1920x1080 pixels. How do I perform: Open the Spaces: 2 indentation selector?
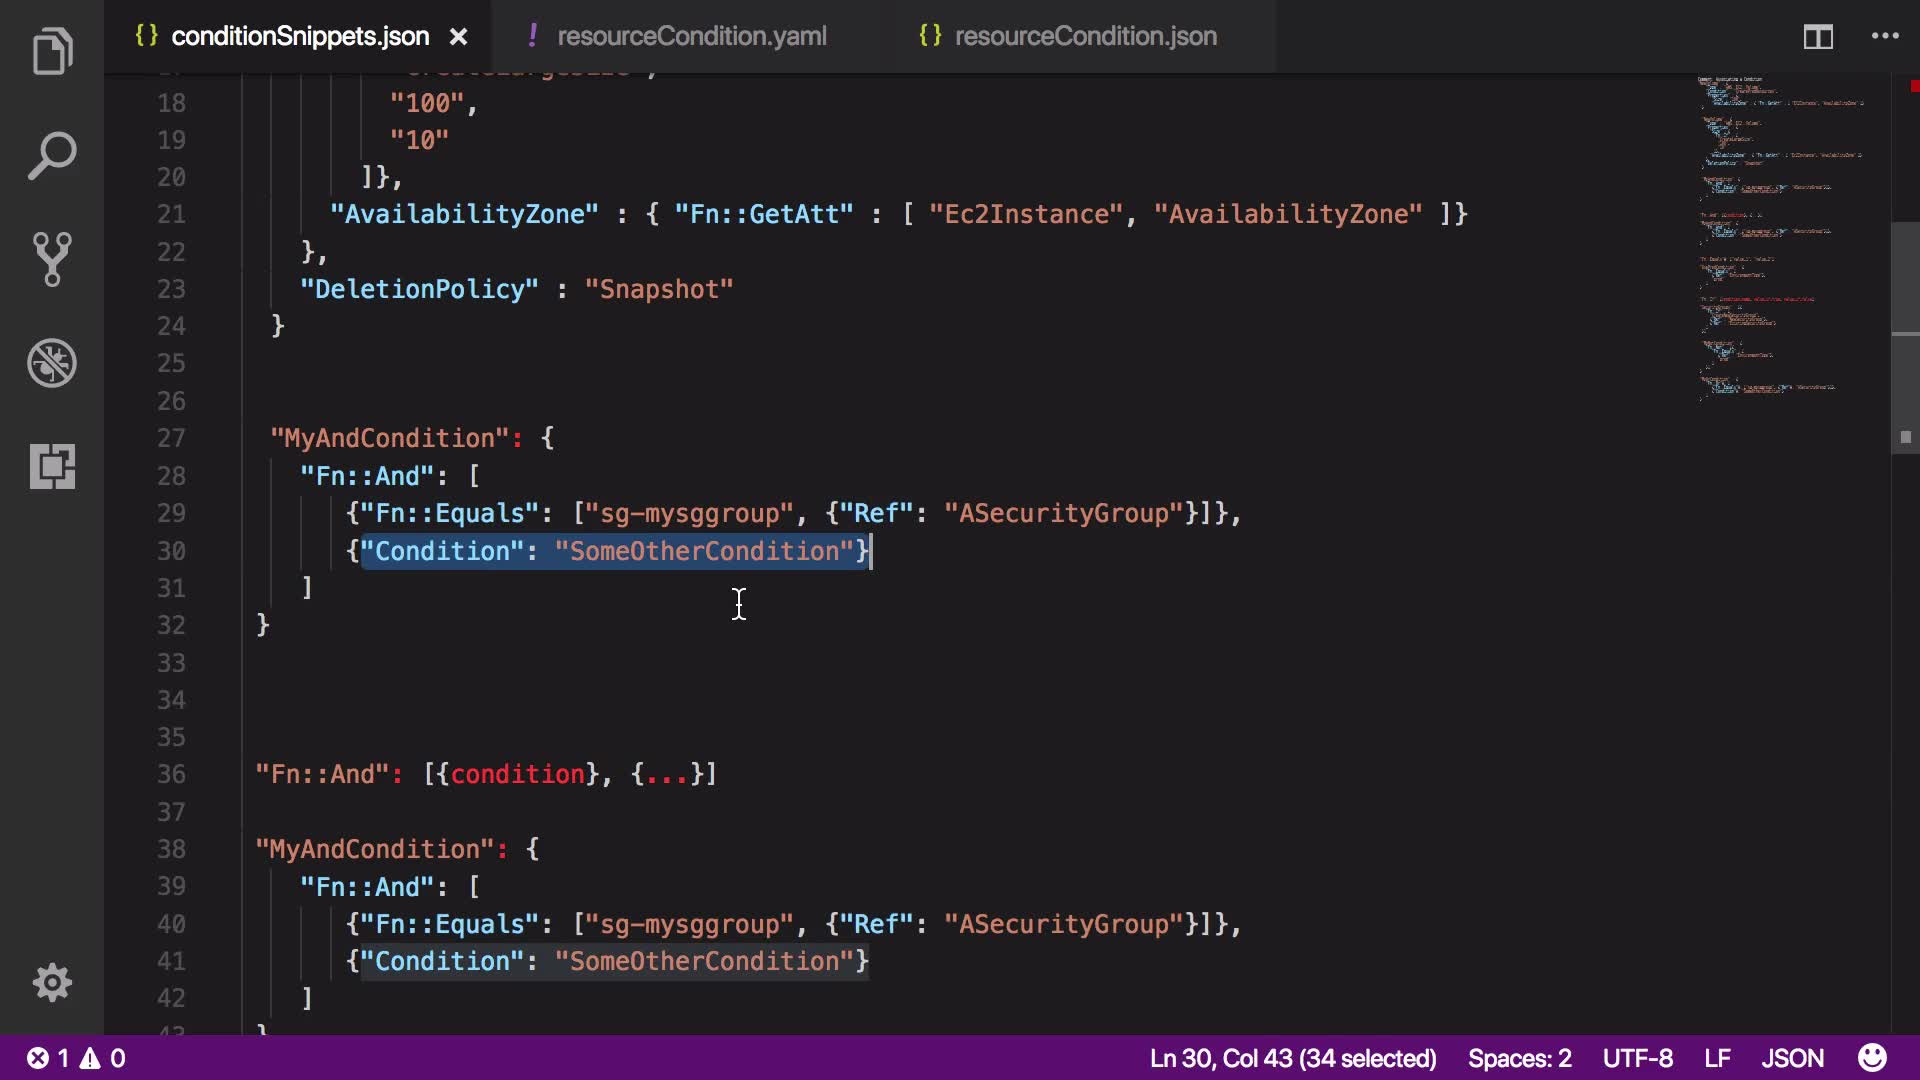click(1519, 1058)
